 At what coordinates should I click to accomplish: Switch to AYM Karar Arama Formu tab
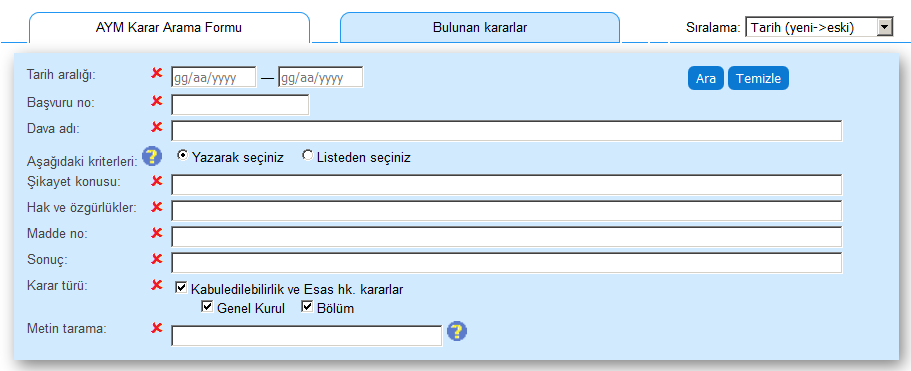click(169, 27)
